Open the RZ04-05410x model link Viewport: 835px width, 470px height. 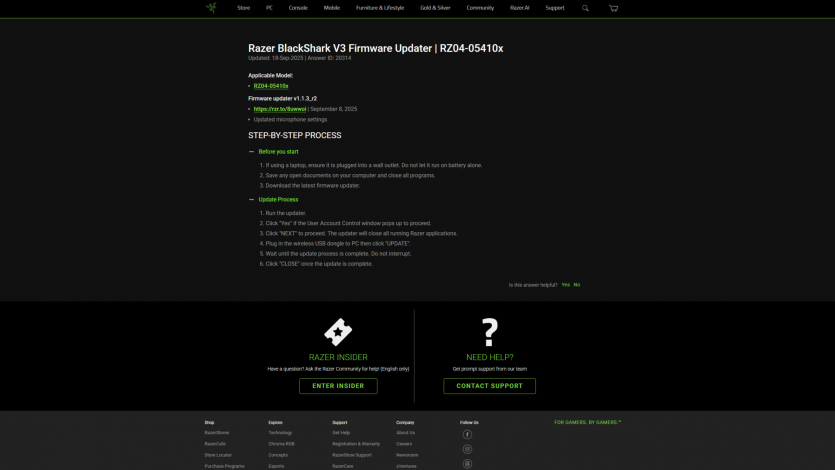[270, 86]
